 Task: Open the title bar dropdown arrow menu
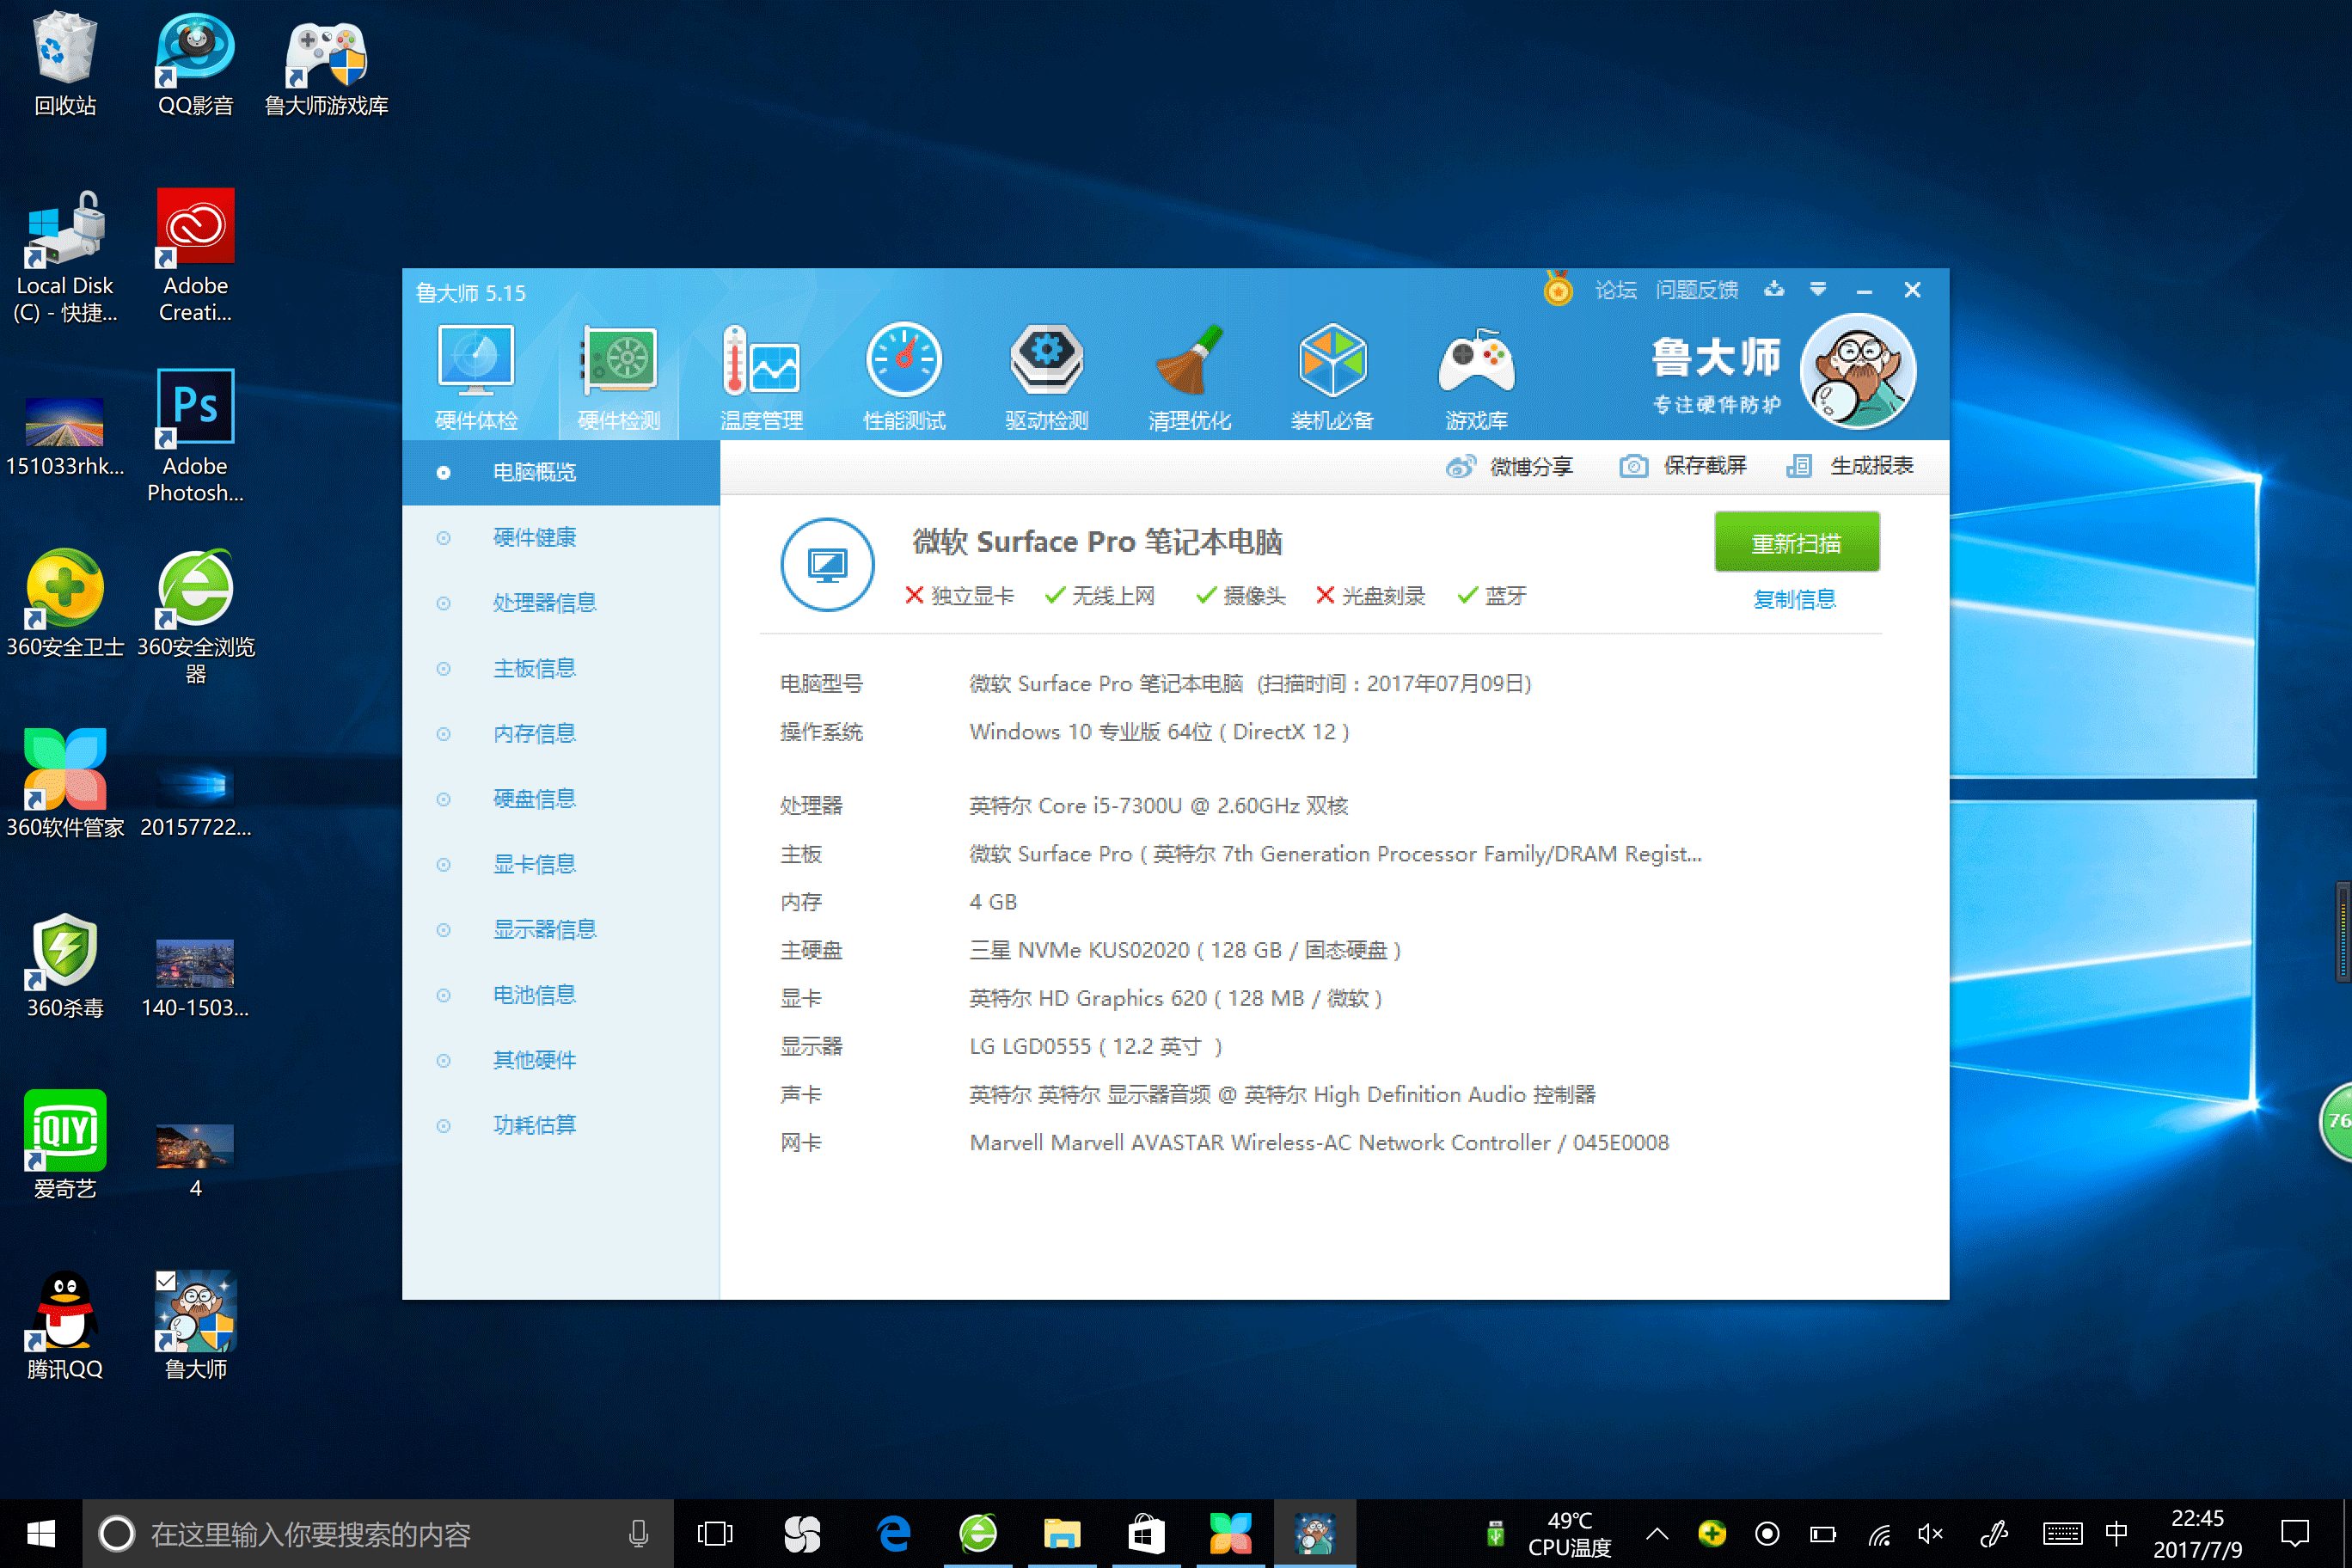tap(1817, 289)
